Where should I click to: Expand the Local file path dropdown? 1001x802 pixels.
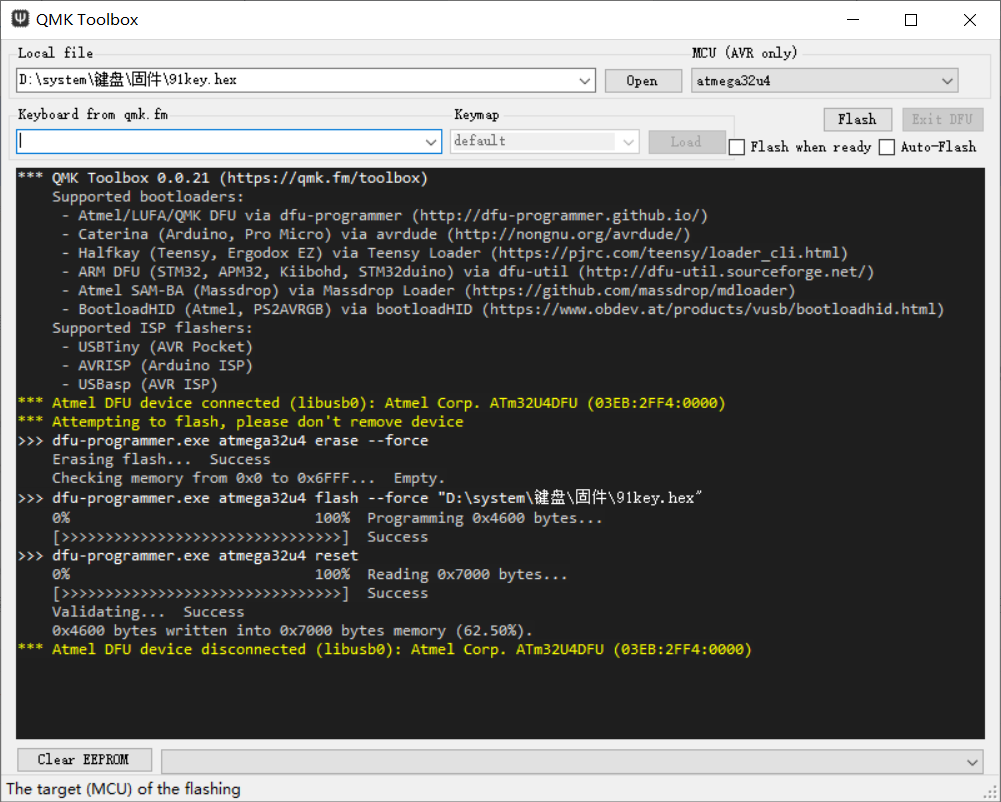585,81
